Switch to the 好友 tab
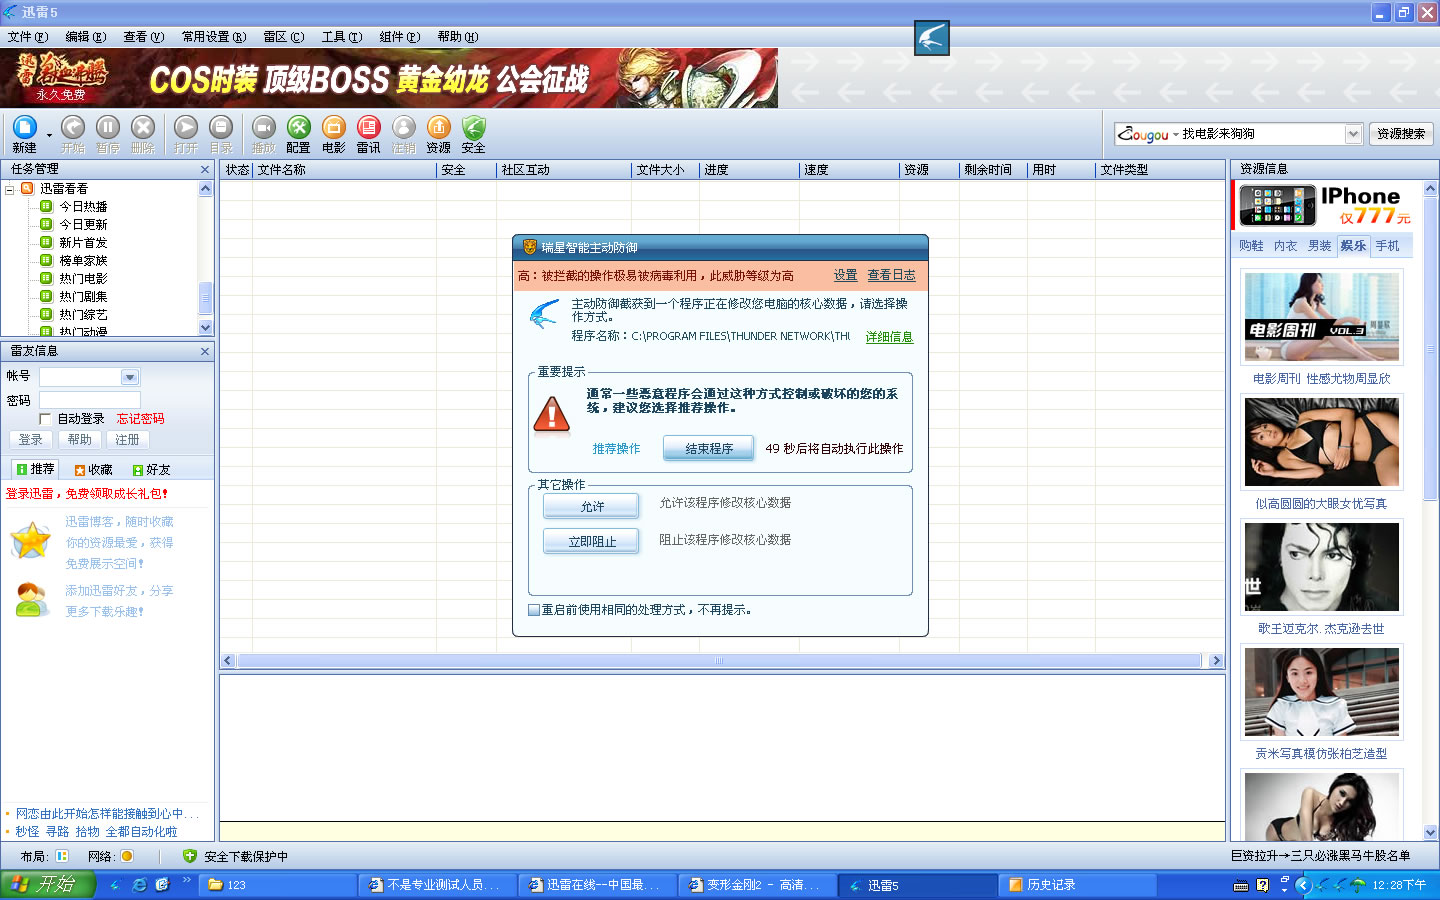Screen dimensions: 1440x900 coord(151,469)
